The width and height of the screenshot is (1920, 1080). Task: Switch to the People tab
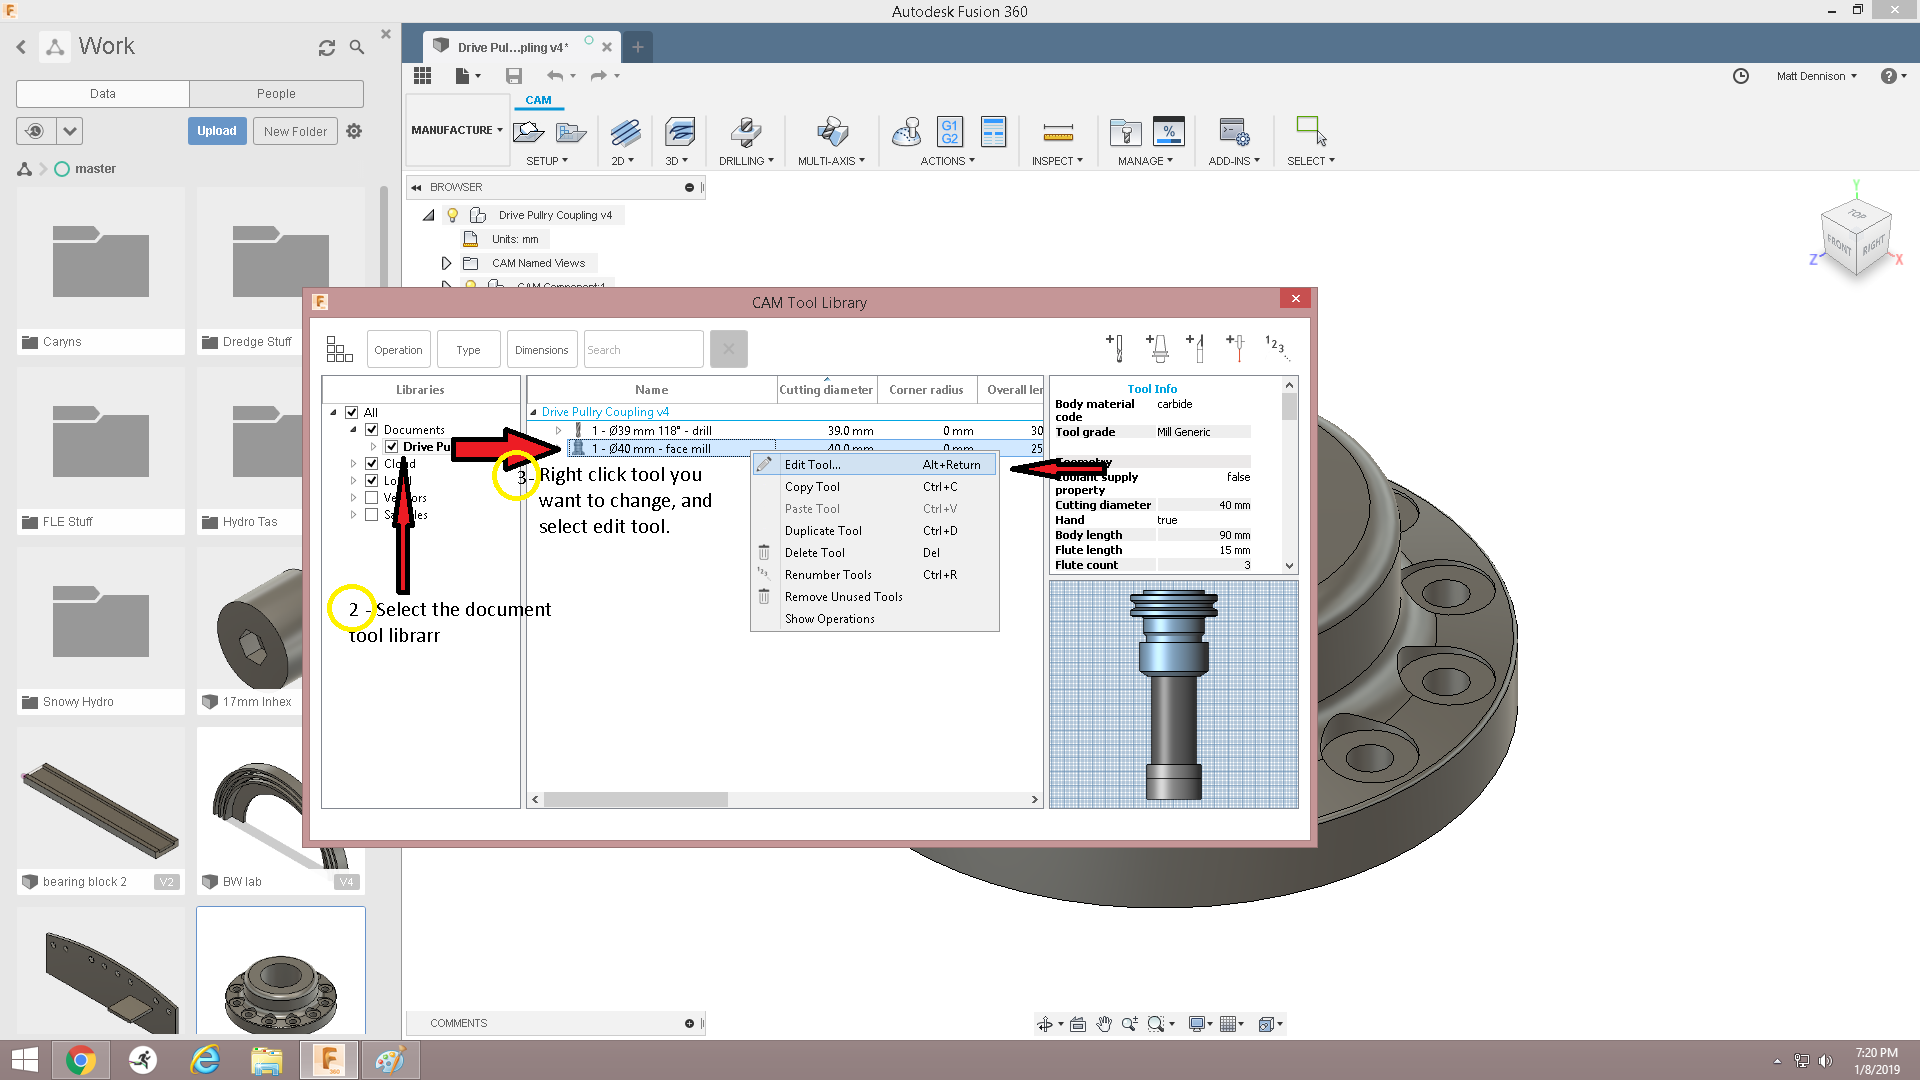pyautogui.click(x=276, y=94)
